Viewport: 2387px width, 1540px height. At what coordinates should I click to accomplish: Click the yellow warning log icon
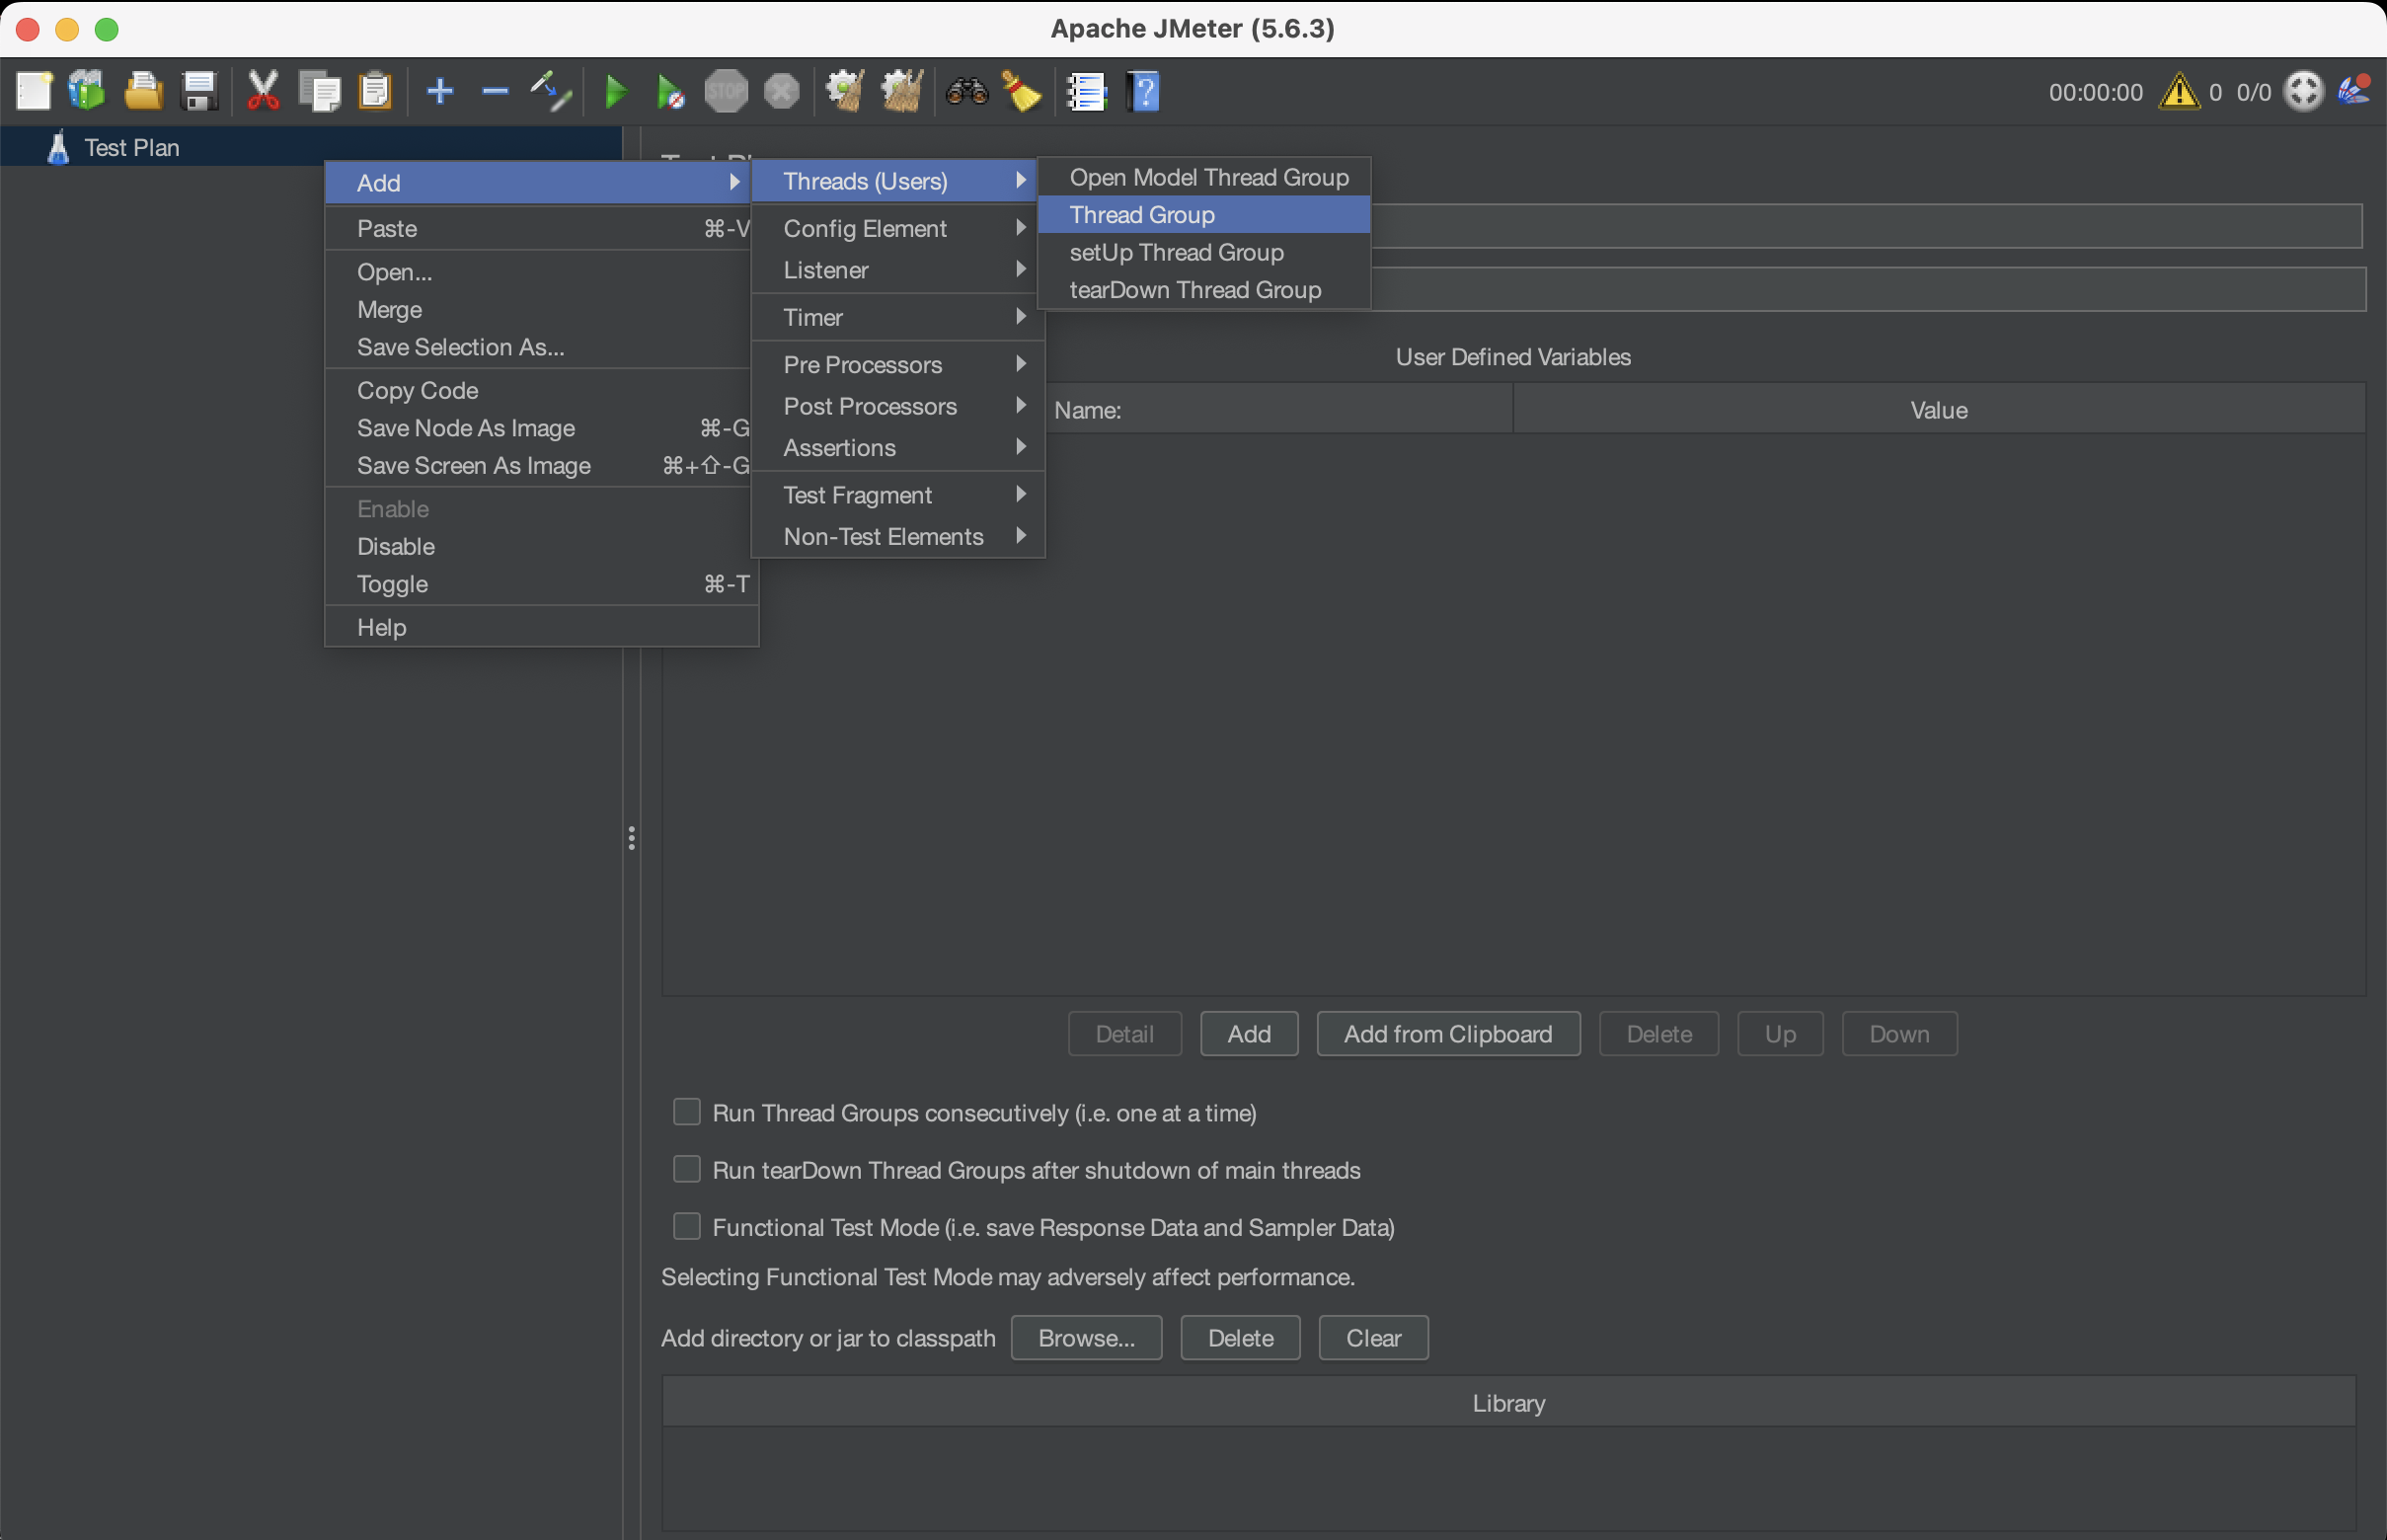(x=2178, y=92)
